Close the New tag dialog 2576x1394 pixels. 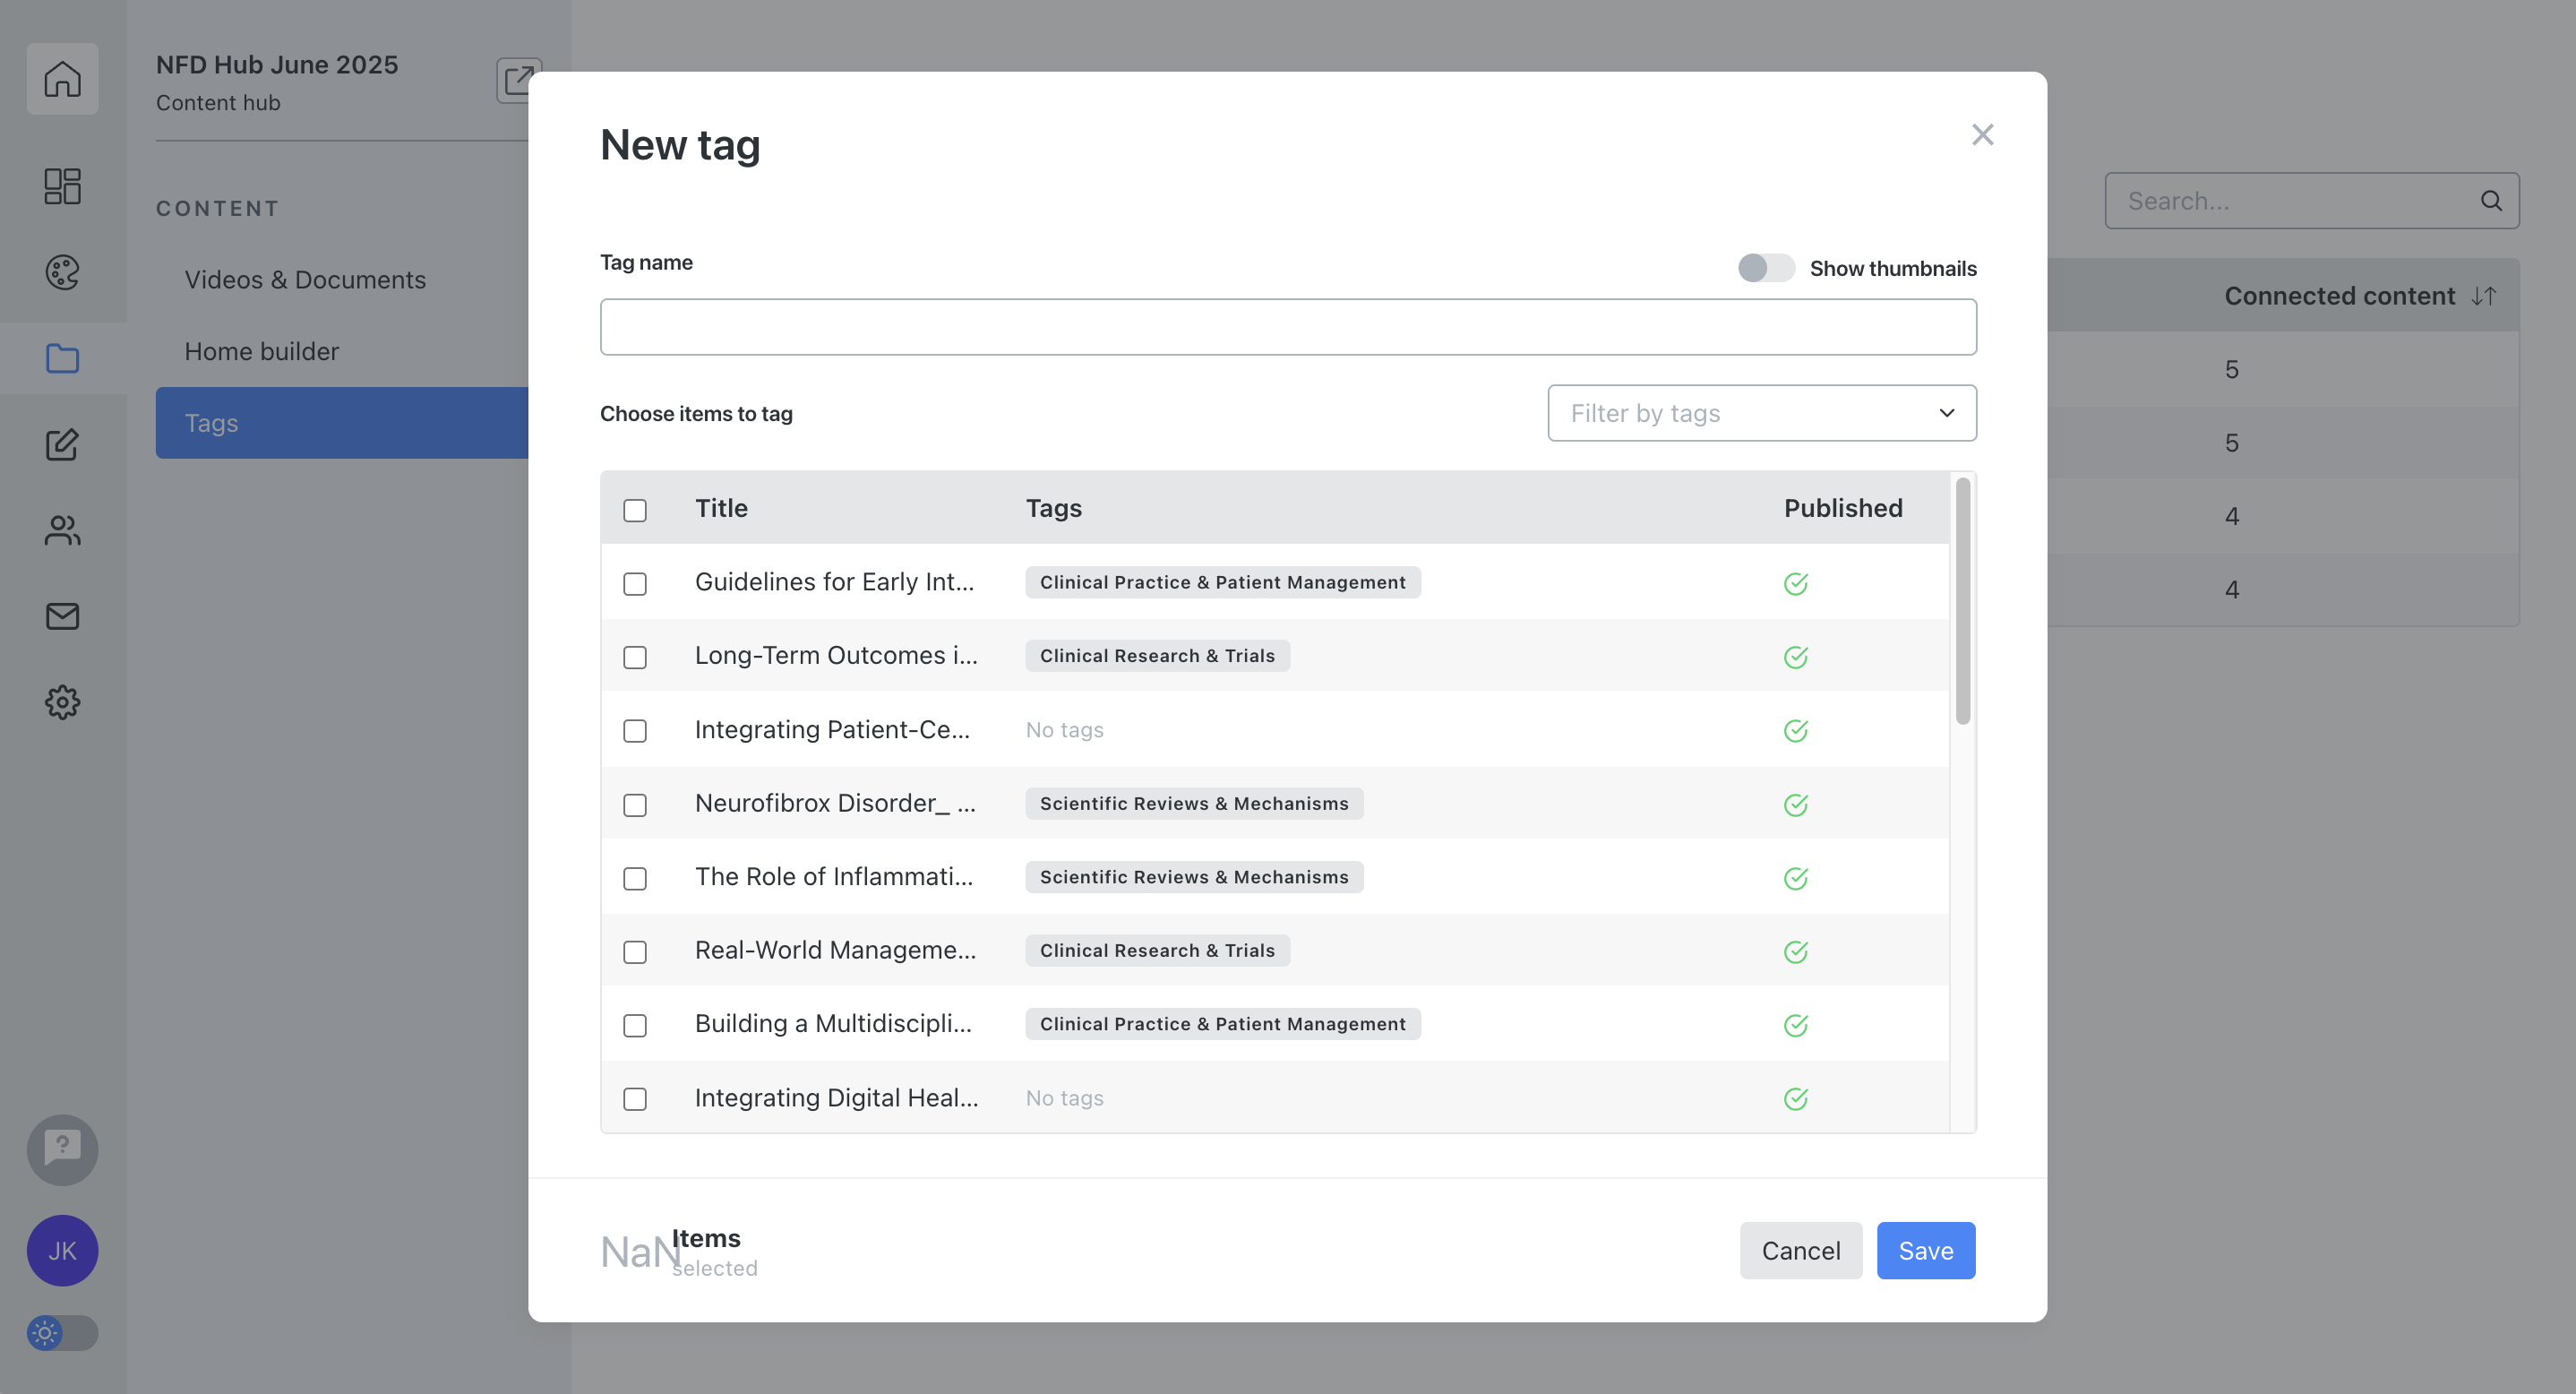click(1982, 134)
